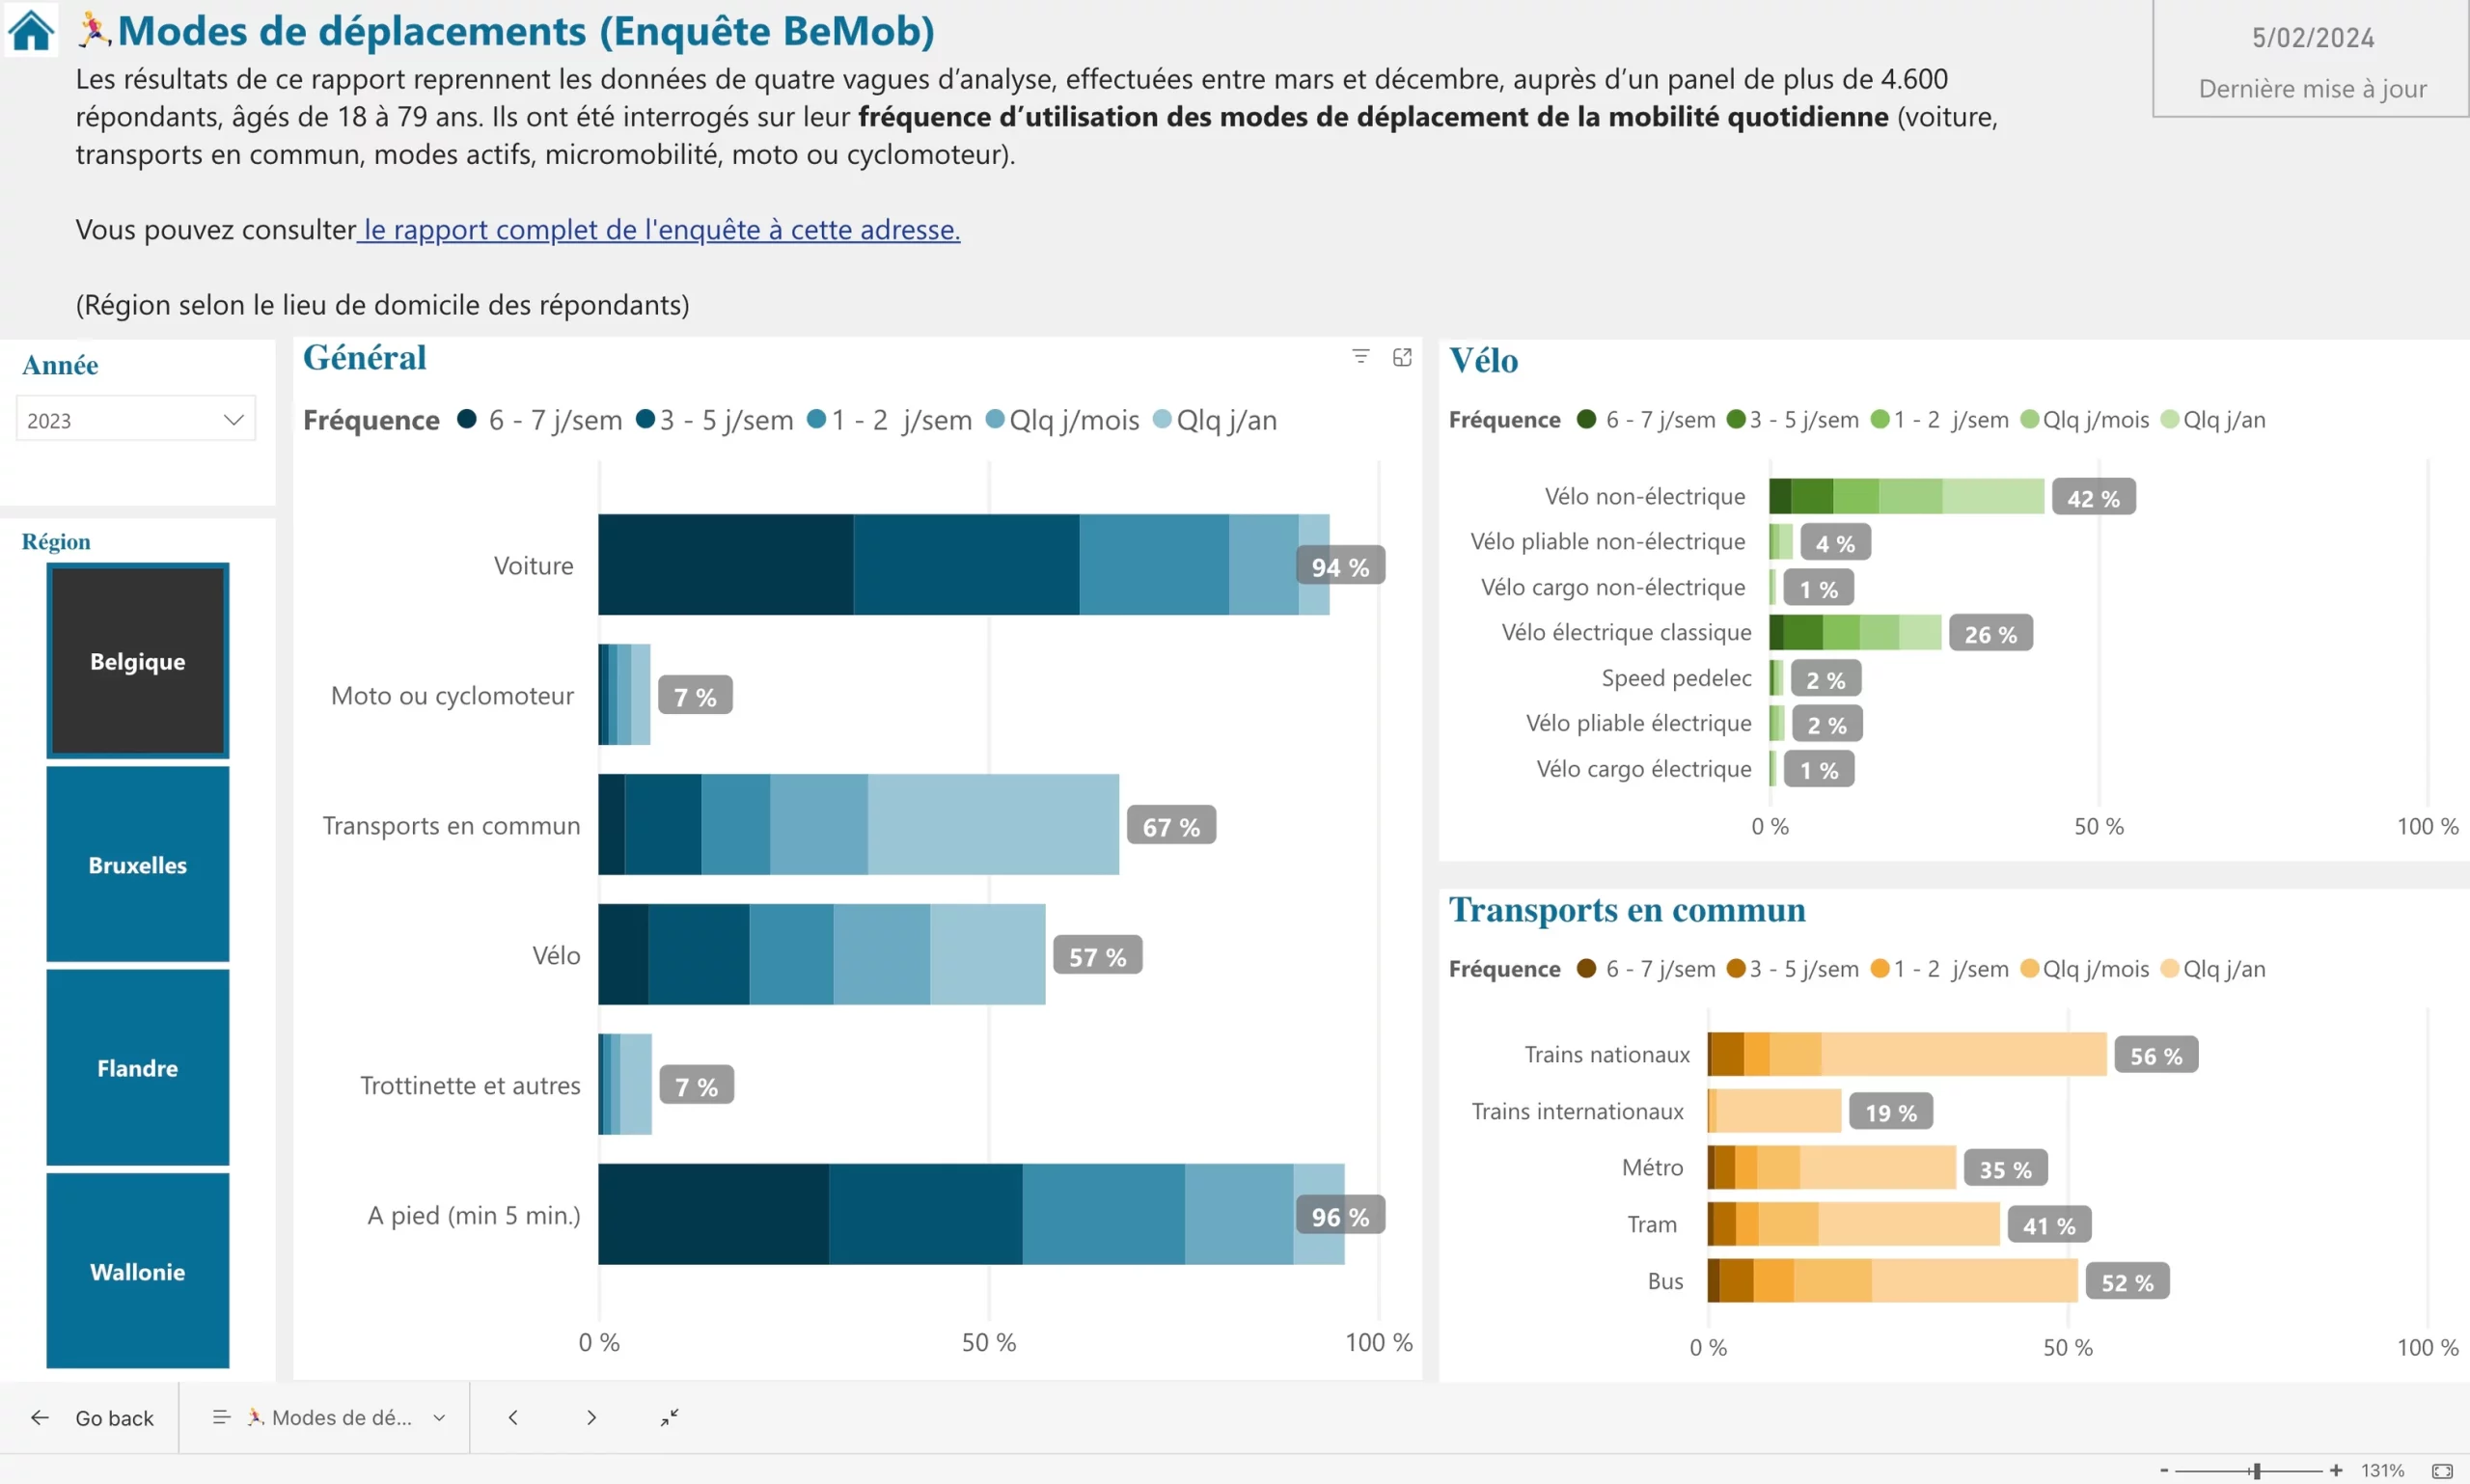
Task: Select the Flandre region tile
Action: coord(138,1067)
